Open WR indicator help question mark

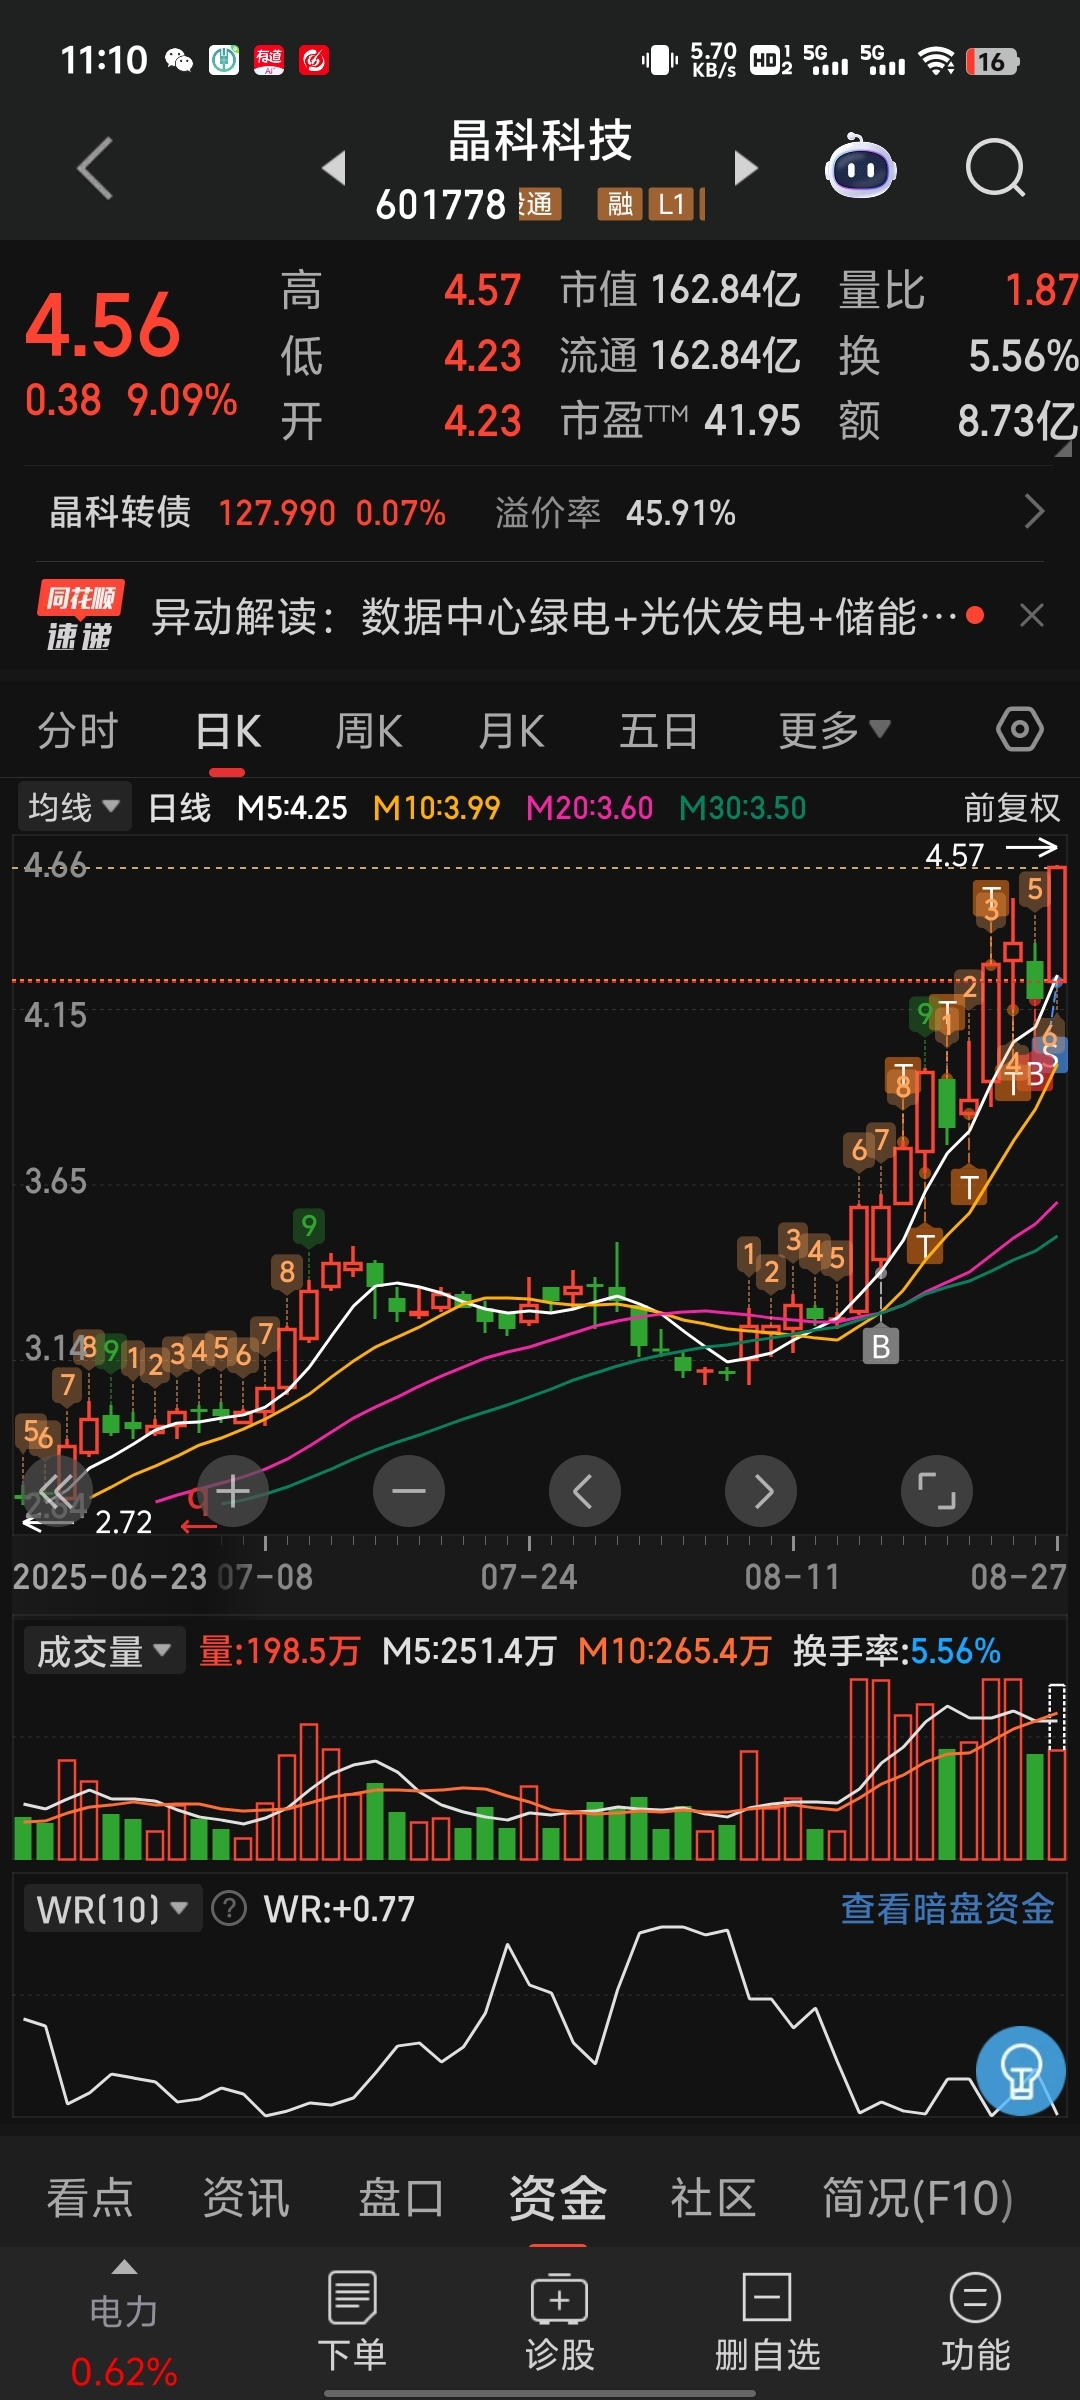pyautogui.click(x=229, y=1909)
